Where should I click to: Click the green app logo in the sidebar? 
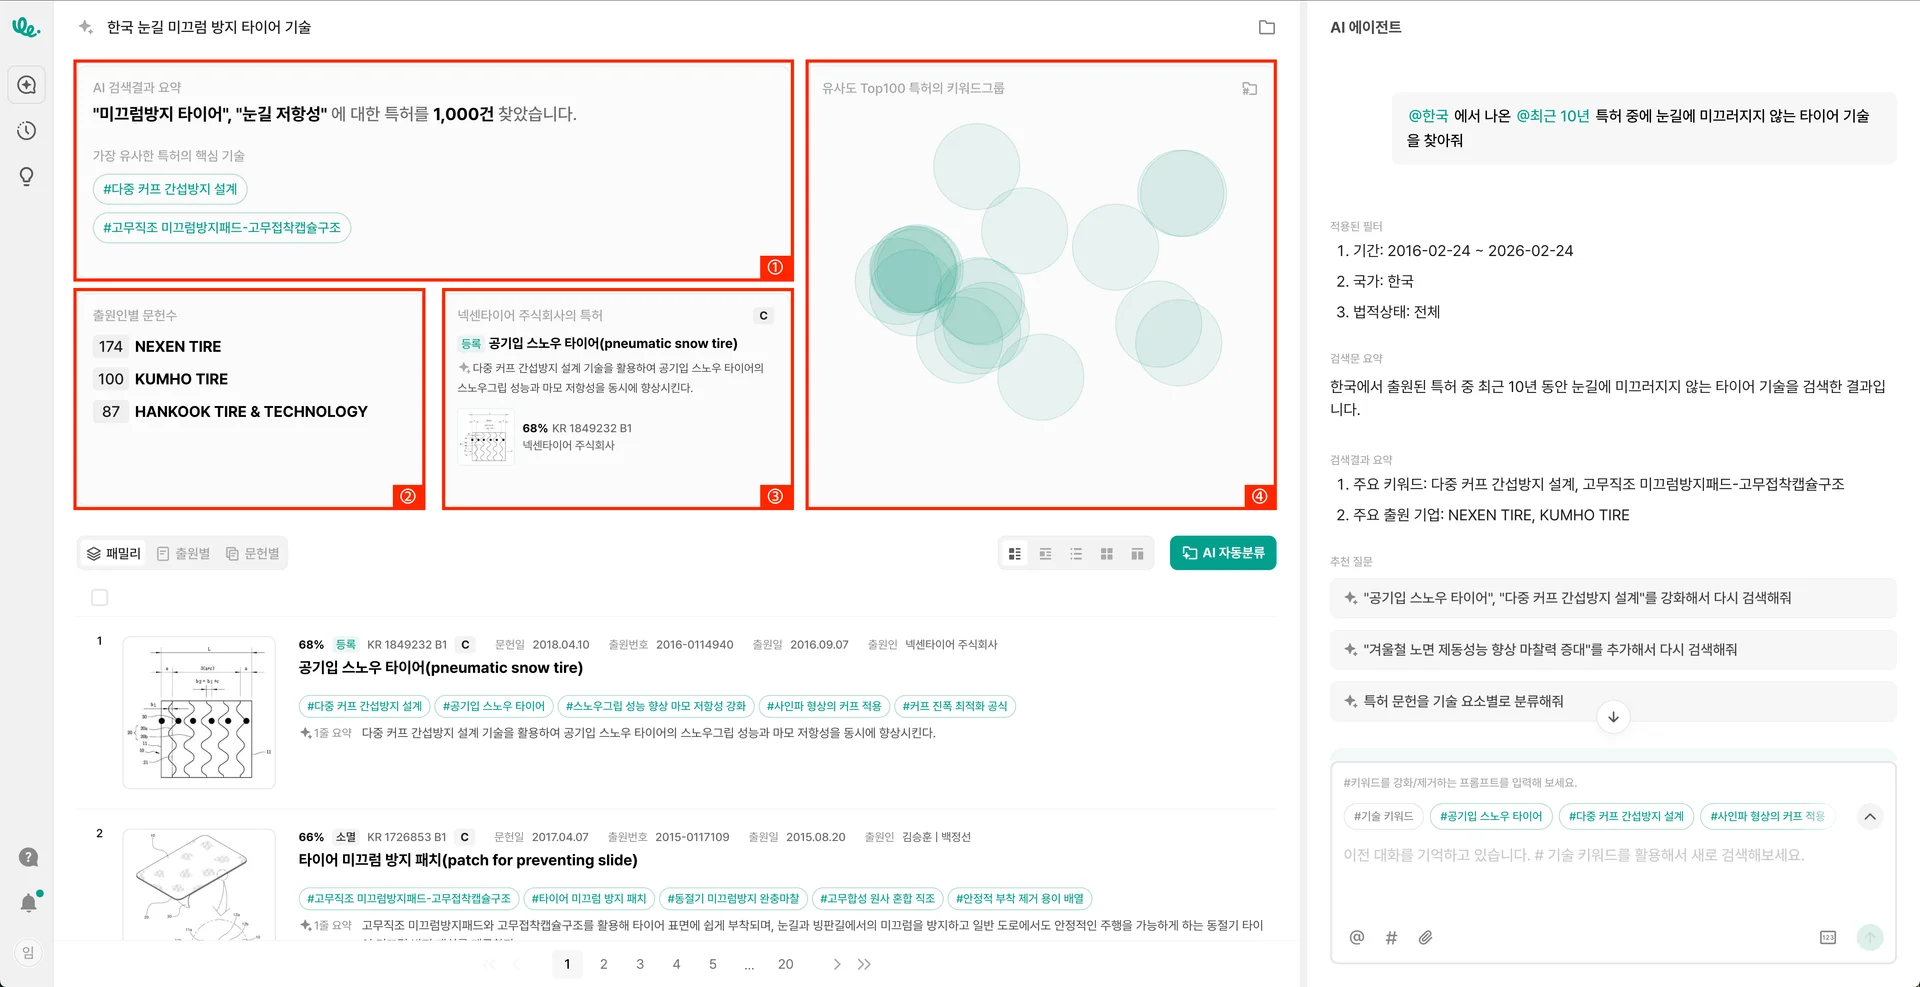click(x=26, y=28)
